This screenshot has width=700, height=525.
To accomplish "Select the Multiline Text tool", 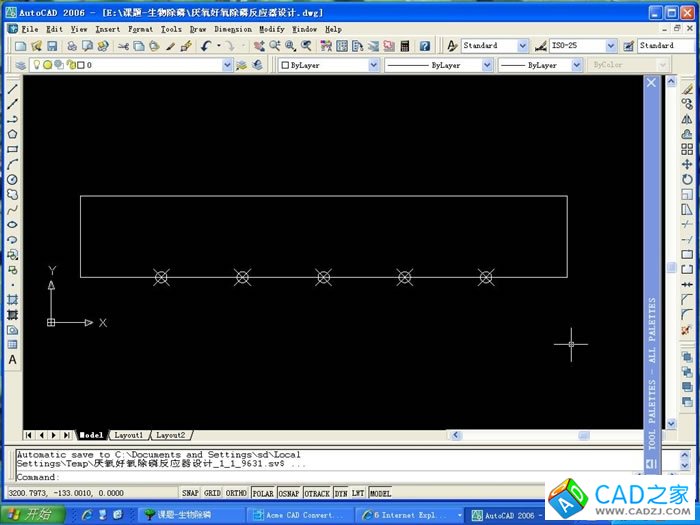I will [13, 360].
